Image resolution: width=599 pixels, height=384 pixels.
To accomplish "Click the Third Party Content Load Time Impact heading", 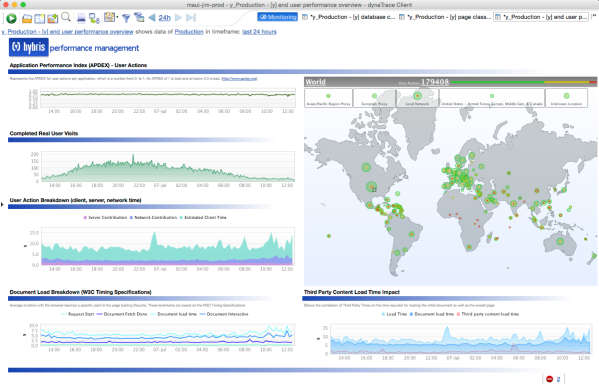I will pos(352,292).
